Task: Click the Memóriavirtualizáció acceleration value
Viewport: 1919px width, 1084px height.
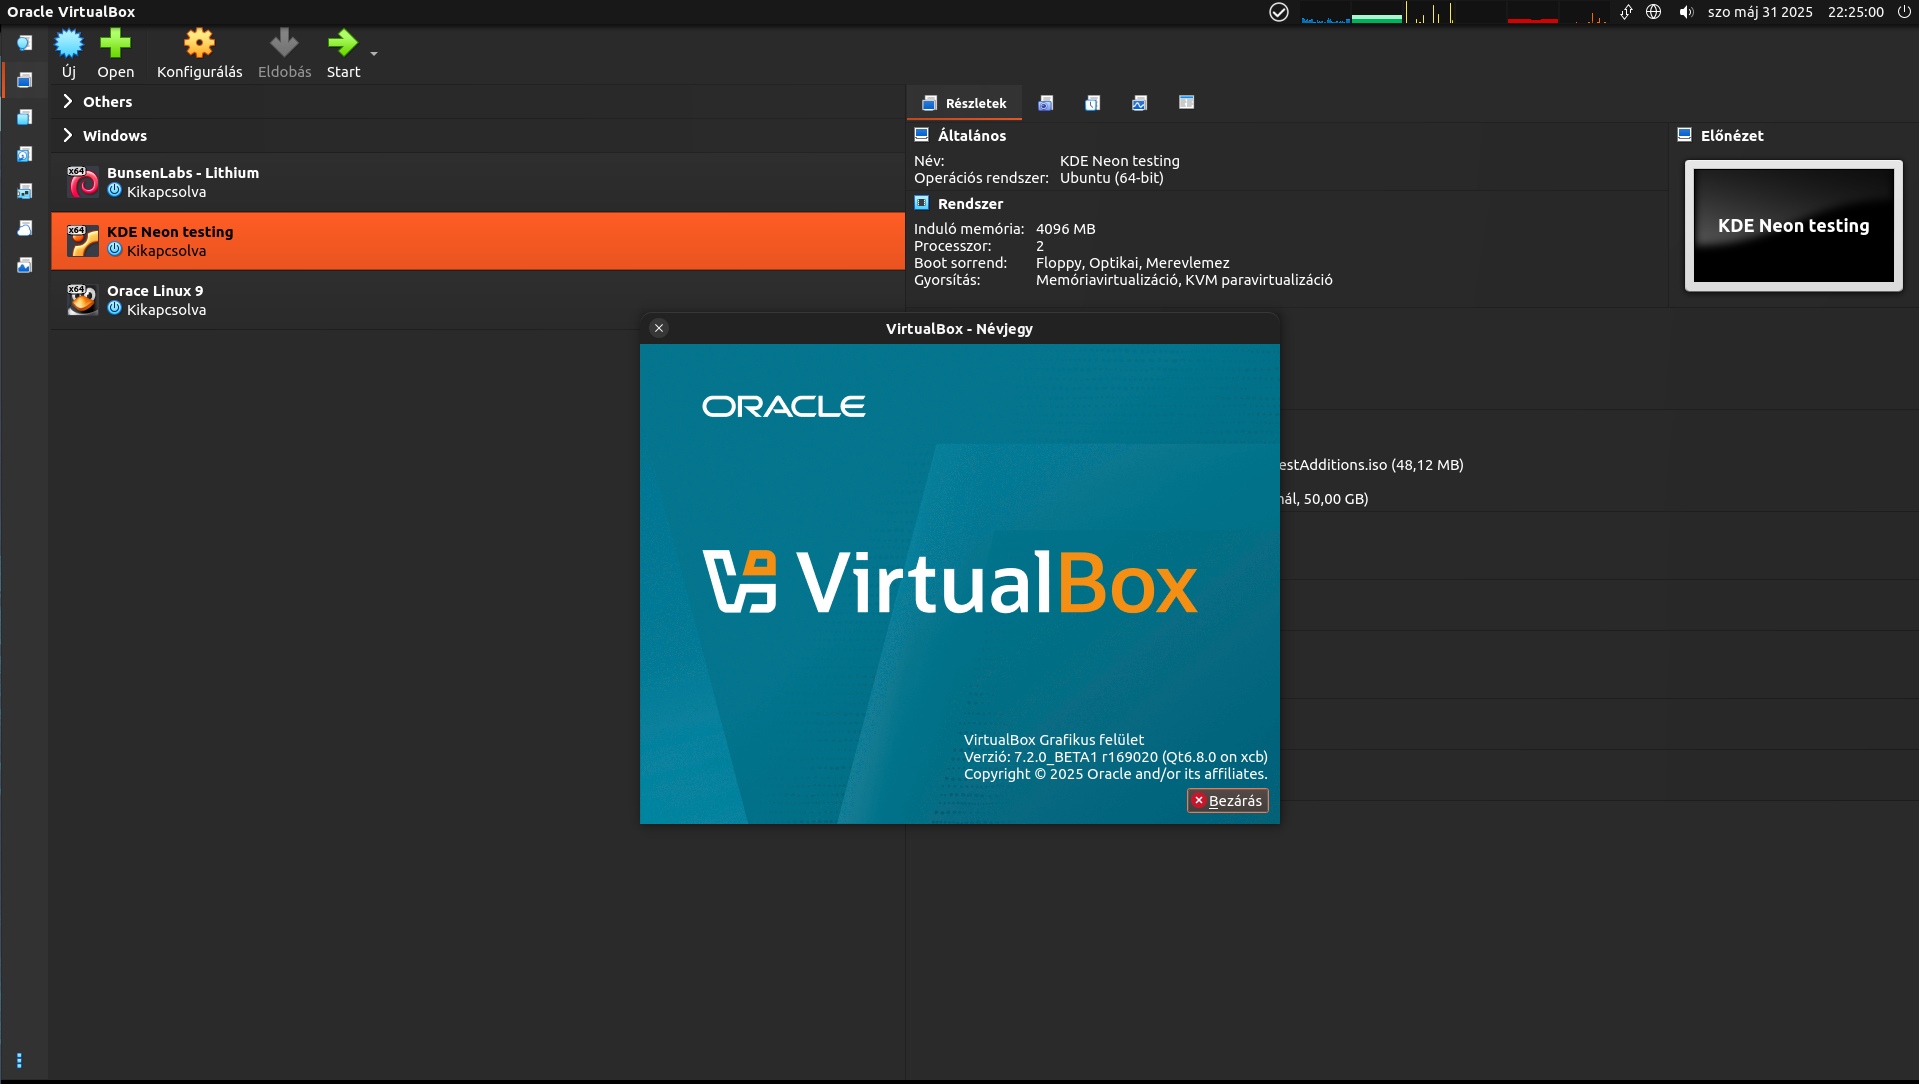Action: [1184, 280]
